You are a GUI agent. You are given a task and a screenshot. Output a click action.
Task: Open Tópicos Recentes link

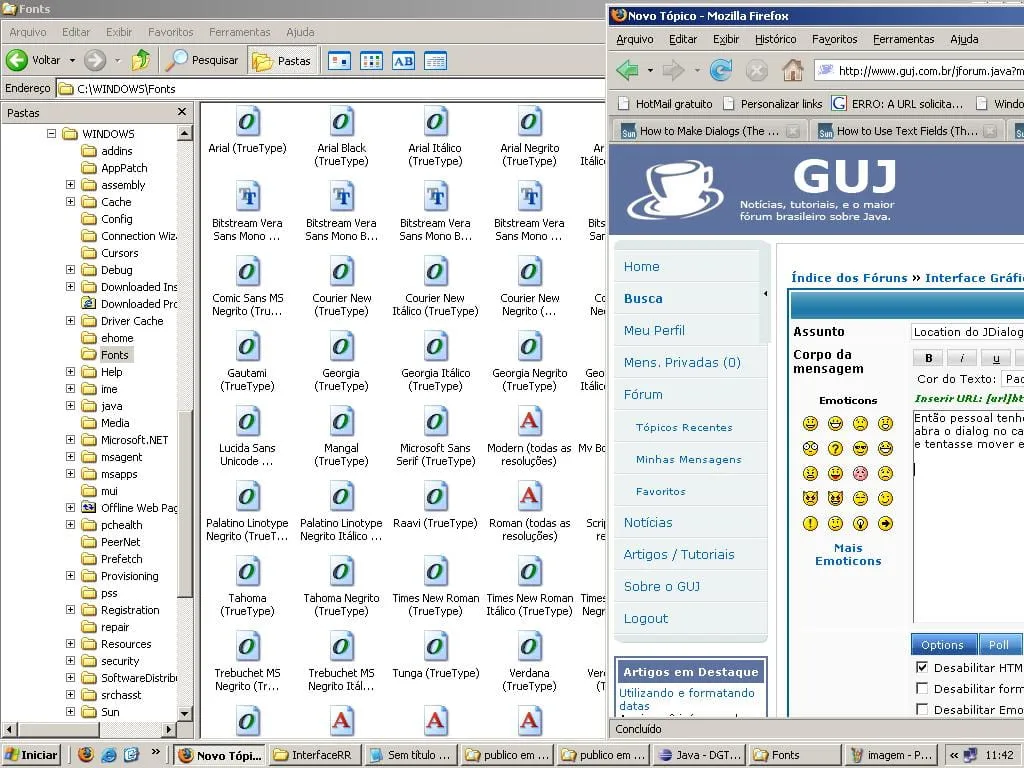click(684, 427)
